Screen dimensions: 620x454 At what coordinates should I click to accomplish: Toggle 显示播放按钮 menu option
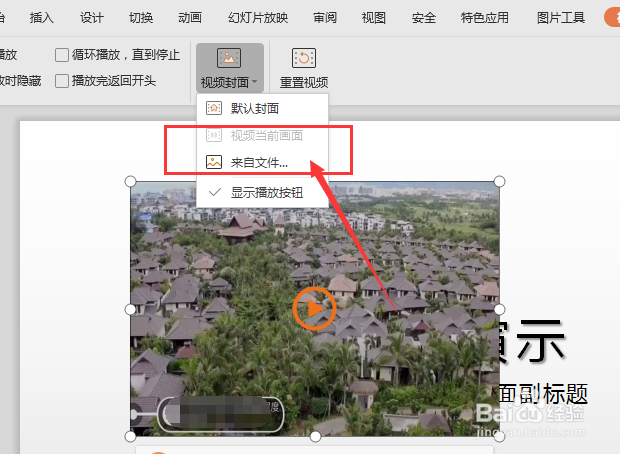click(263, 193)
